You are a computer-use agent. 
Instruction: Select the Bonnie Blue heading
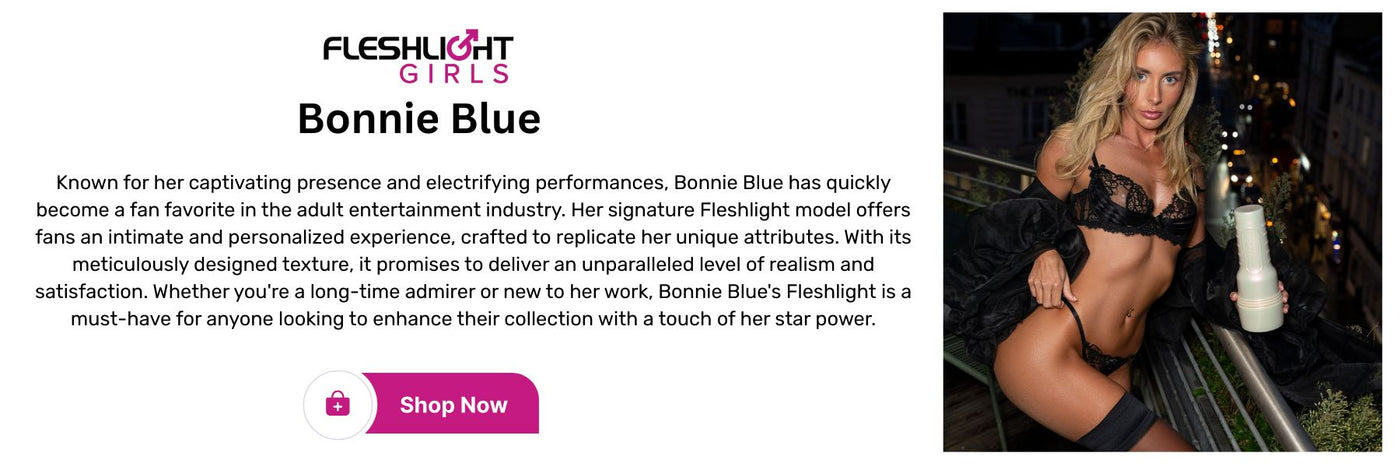[419, 119]
